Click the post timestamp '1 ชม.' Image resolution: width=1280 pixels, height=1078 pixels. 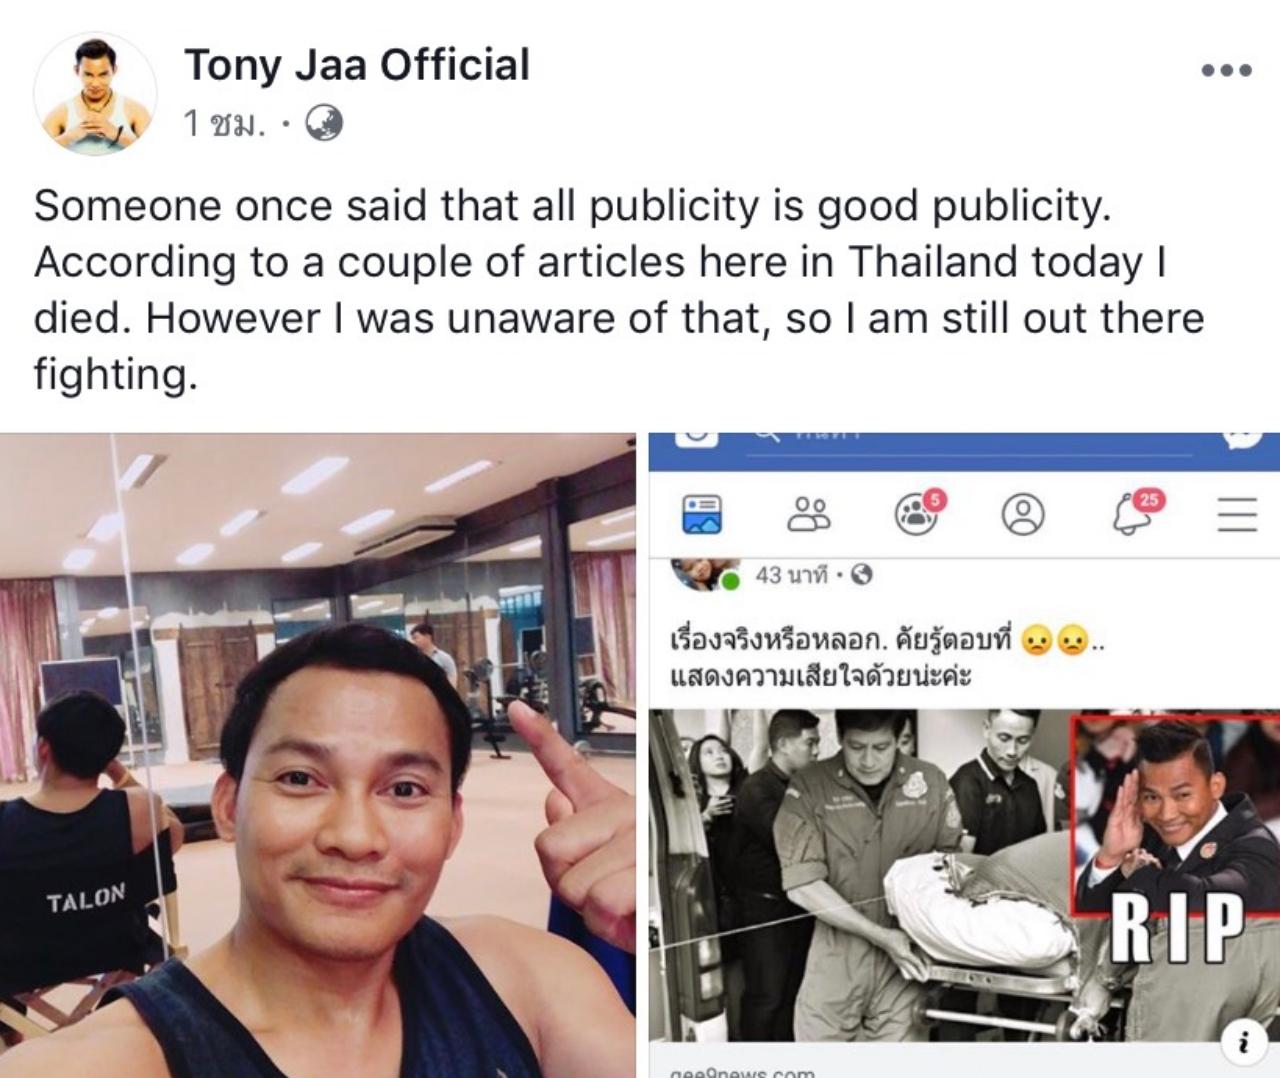point(225,124)
